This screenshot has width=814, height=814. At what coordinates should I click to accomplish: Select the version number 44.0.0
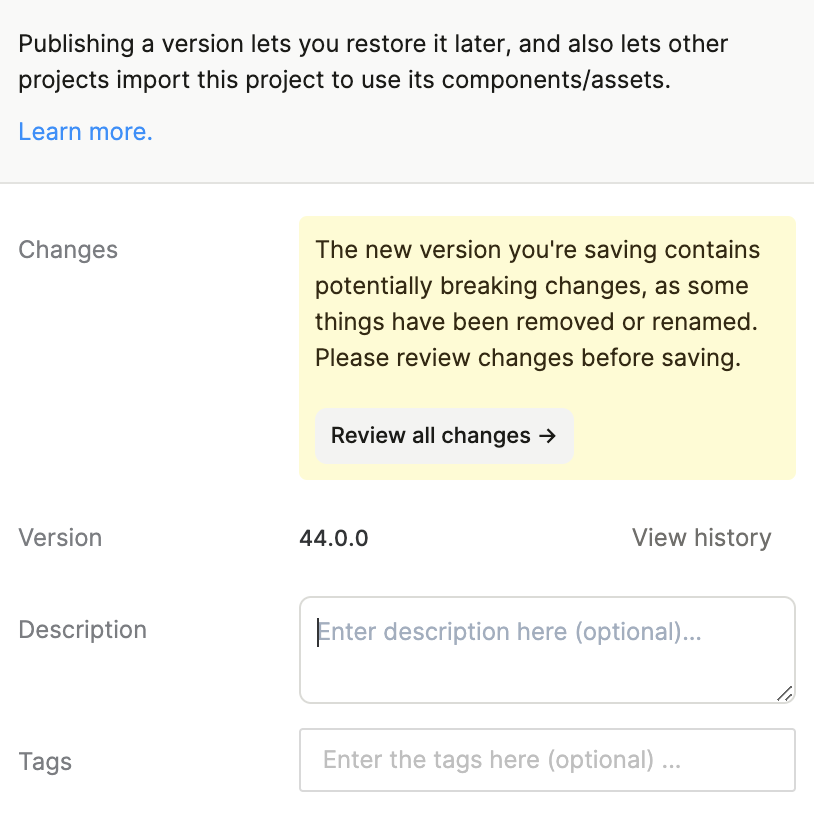point(333,539)
